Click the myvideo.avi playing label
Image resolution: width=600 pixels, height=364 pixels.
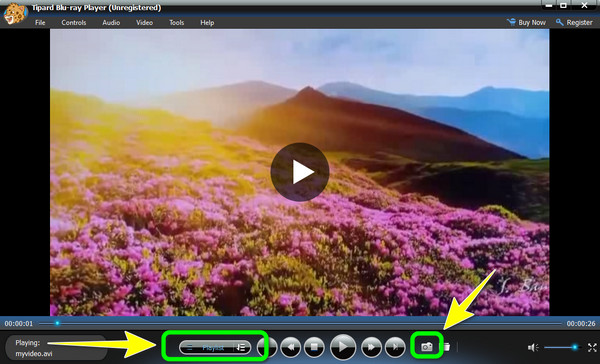(x=34, y=354)
